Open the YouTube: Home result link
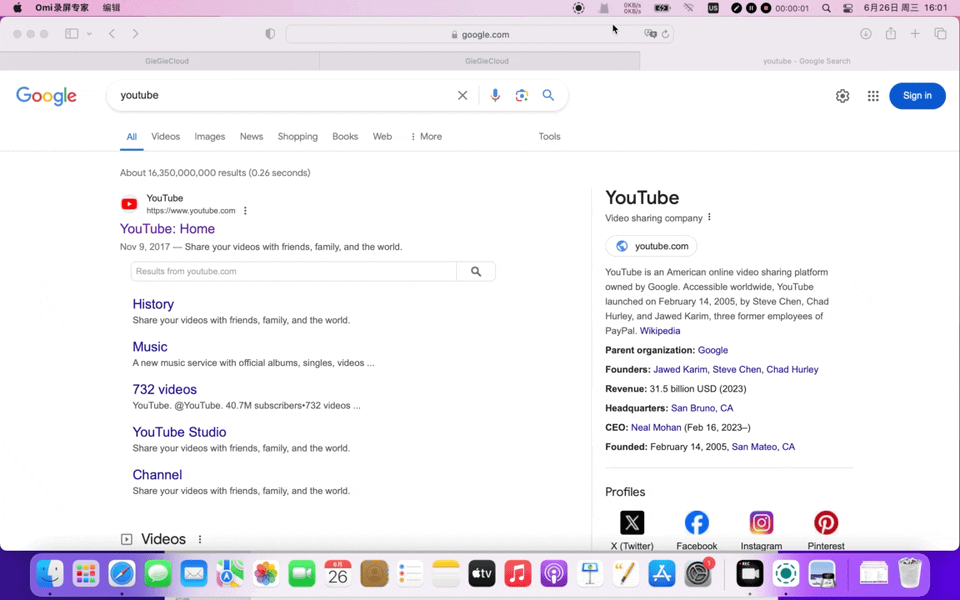 (x=167, y=229)
